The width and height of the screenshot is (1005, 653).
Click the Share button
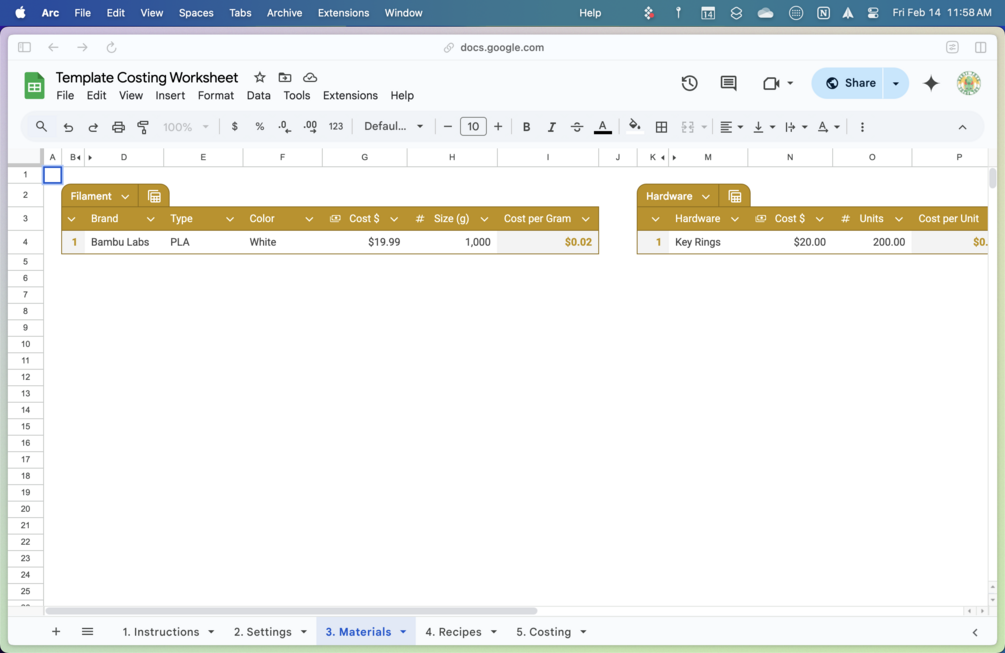point(848,83)
